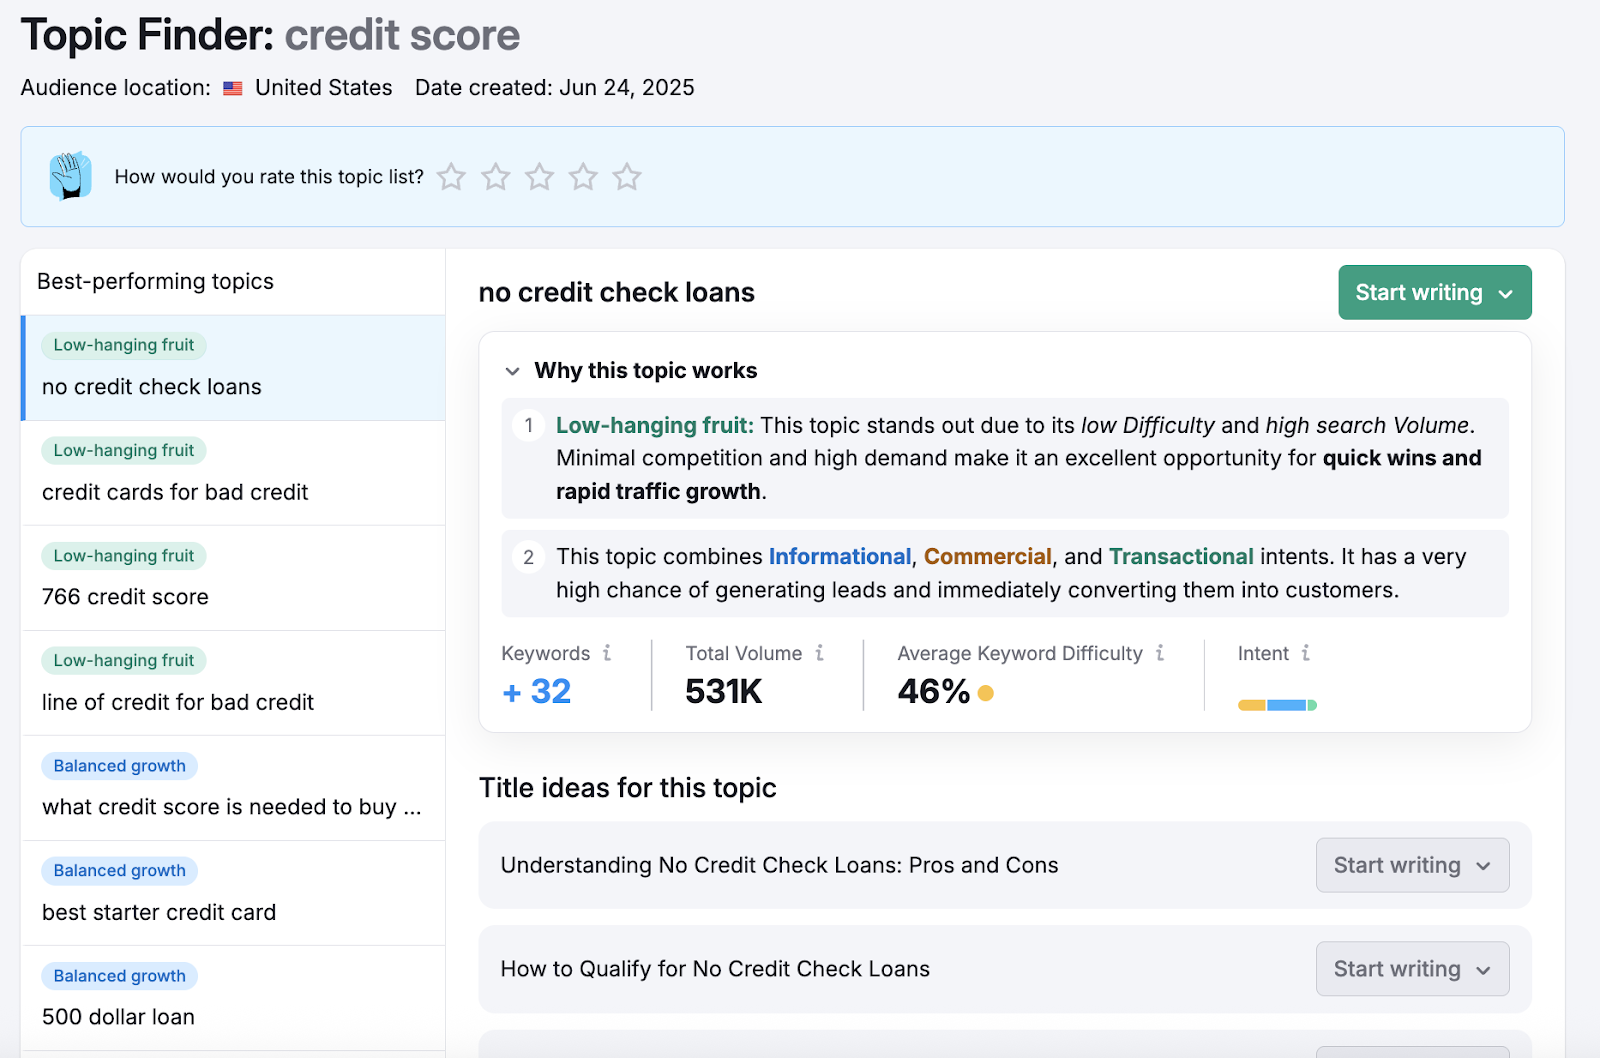Viewport: 1600px width, 1058px height.
Task: Rate the topic list three stars
Action: [x=540, y=177]
